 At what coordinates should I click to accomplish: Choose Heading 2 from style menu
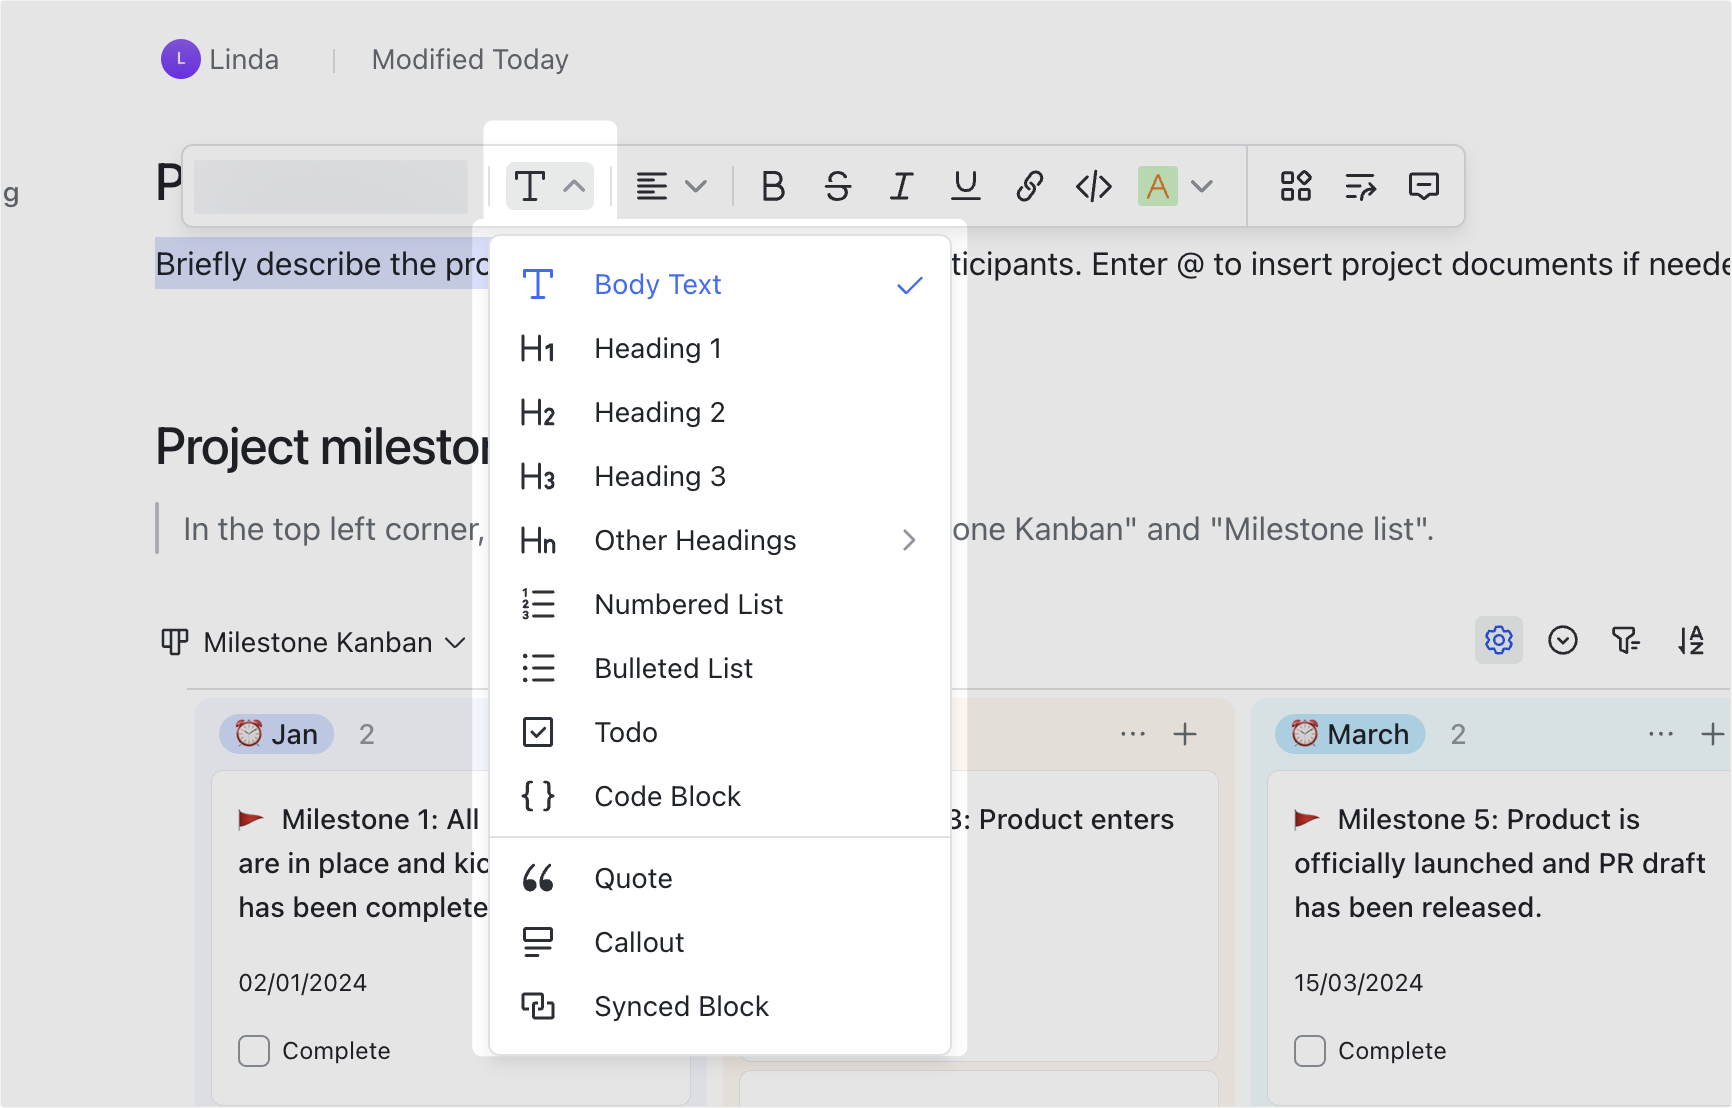point(720,413)
